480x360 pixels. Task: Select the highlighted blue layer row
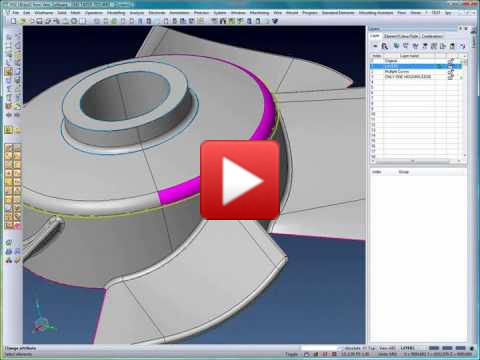(x=416, y=66)
